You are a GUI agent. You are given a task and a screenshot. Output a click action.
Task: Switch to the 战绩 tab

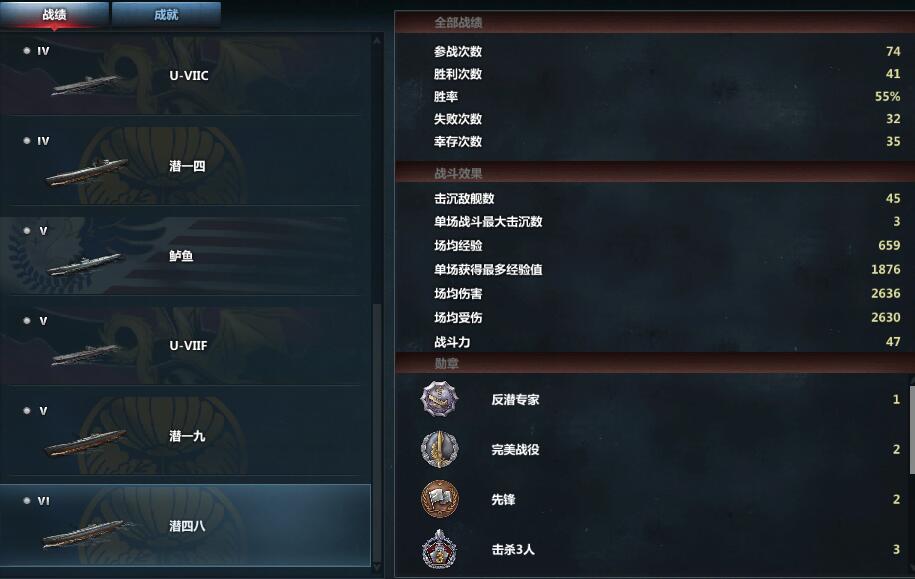pyautogui.click(x=54, y=15)
